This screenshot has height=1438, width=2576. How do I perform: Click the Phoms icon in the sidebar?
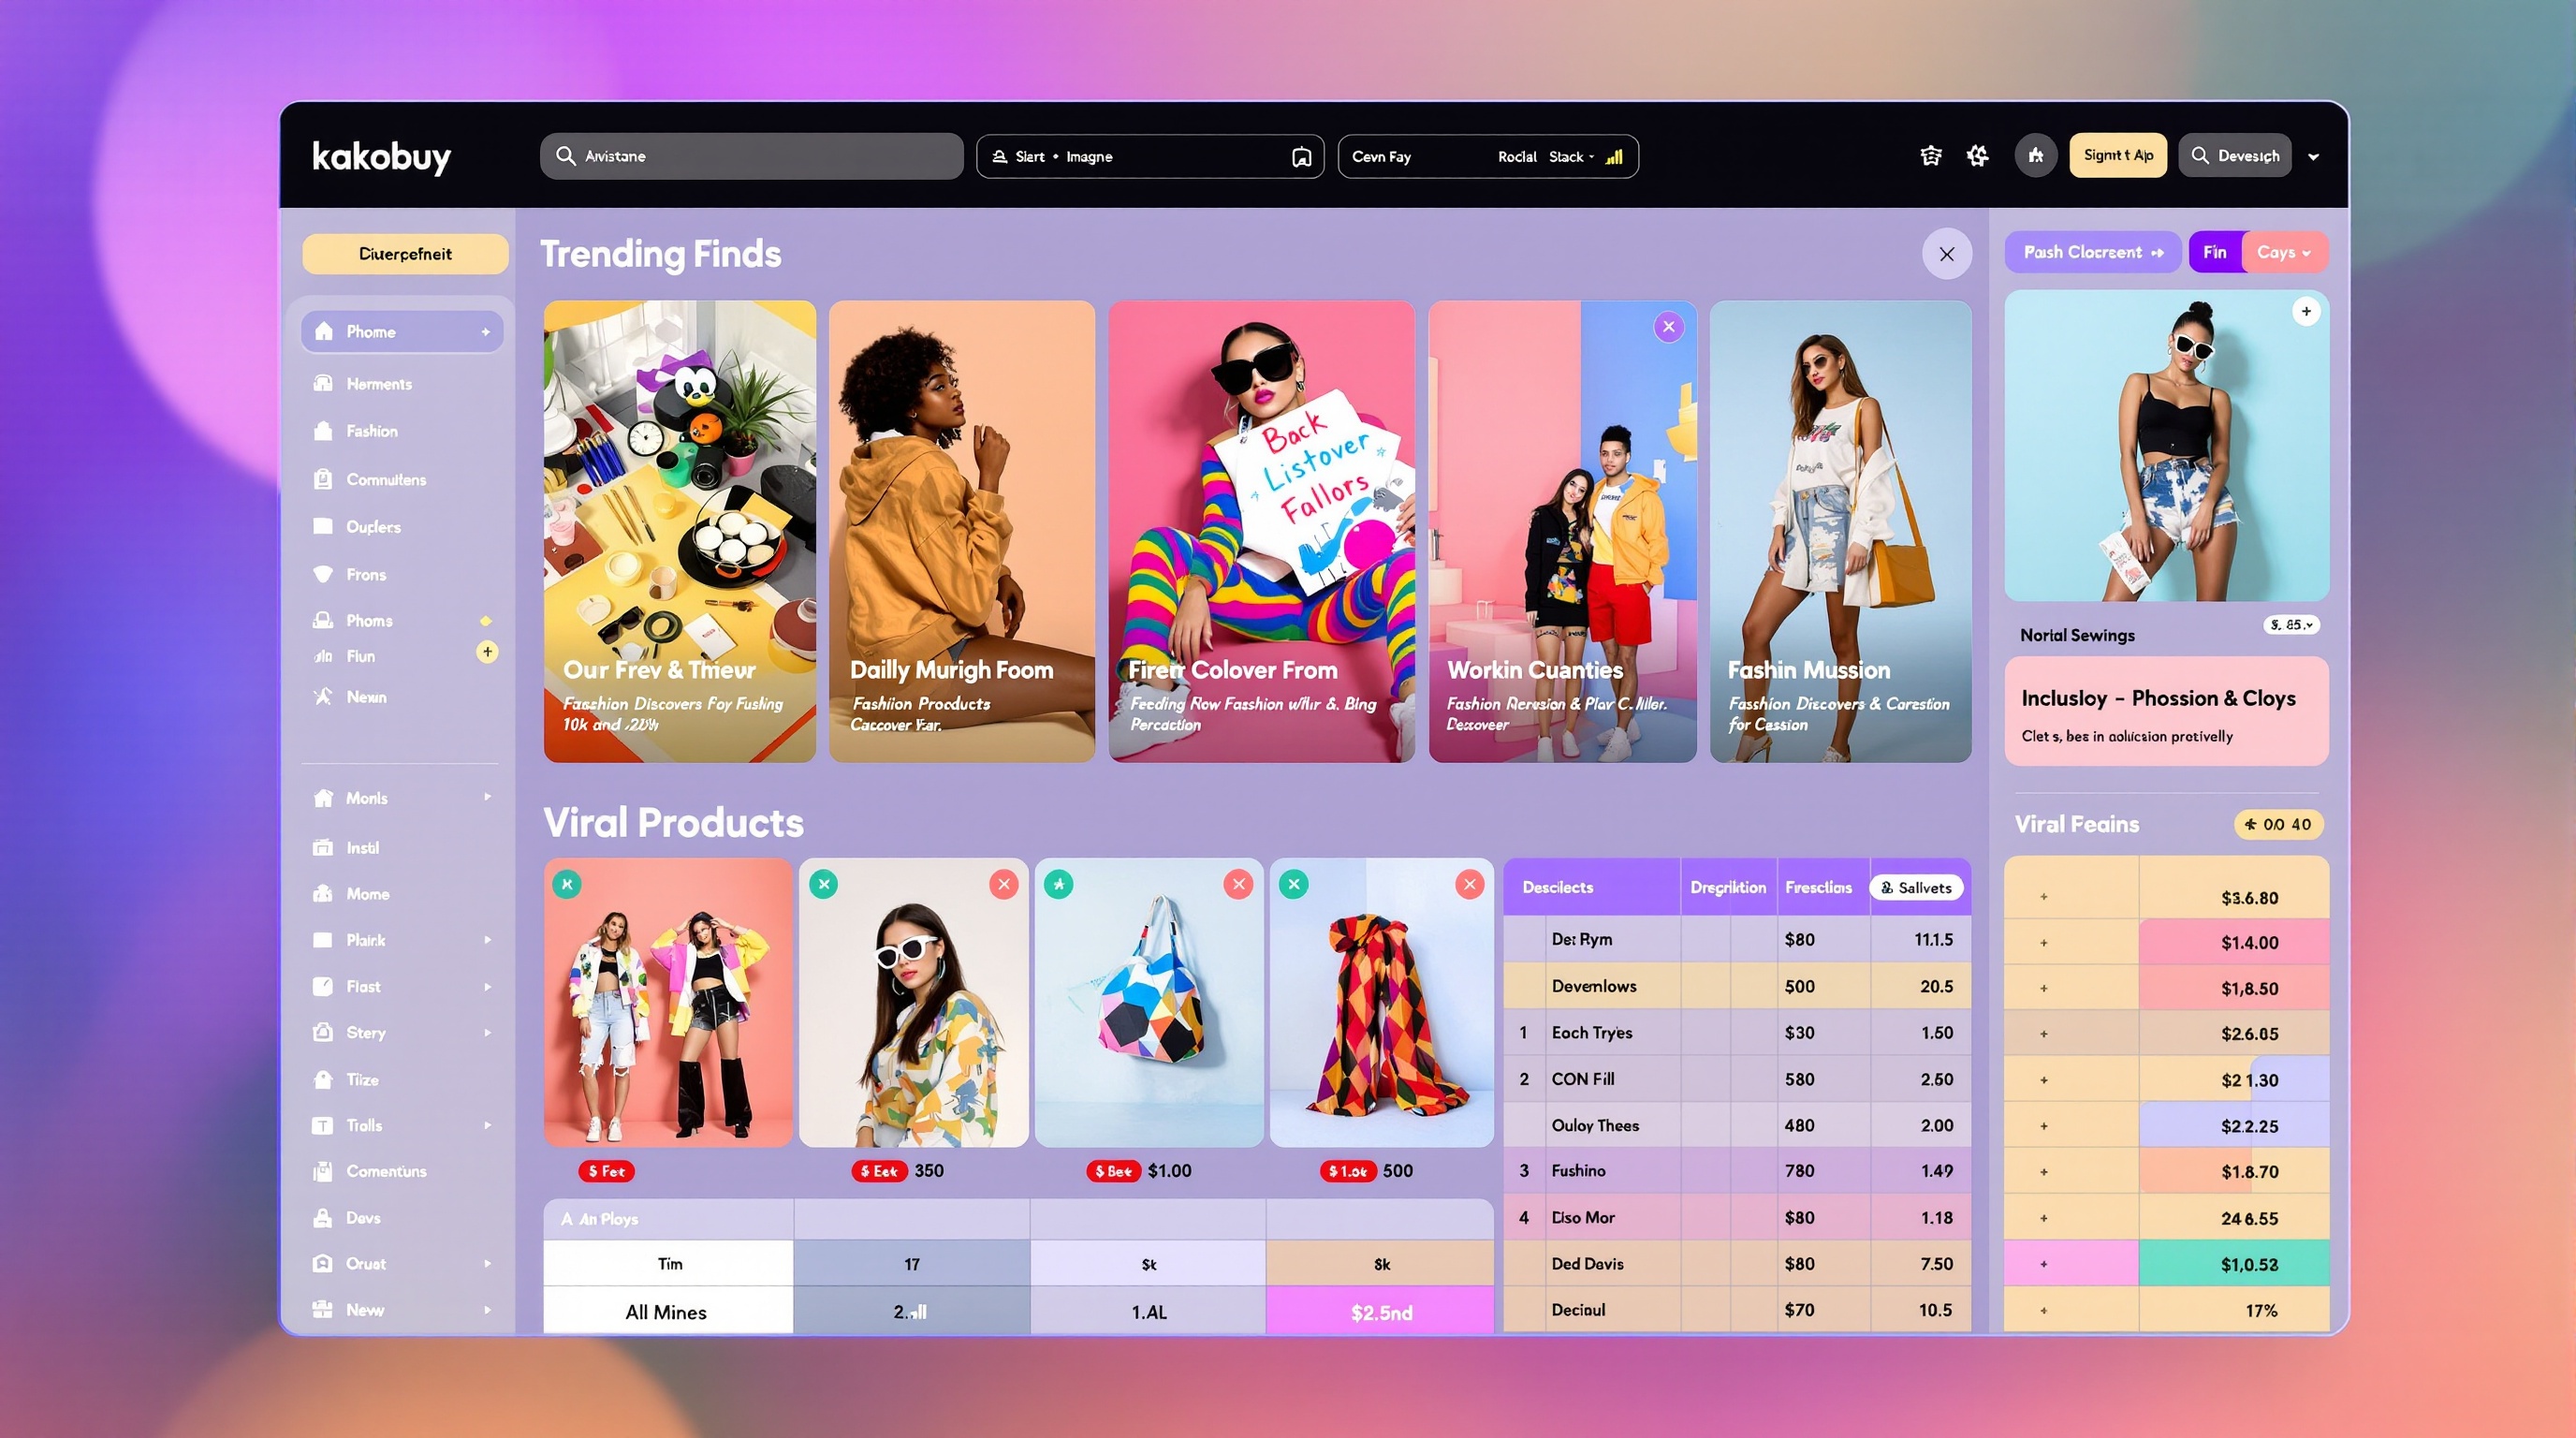click(323, 620)
